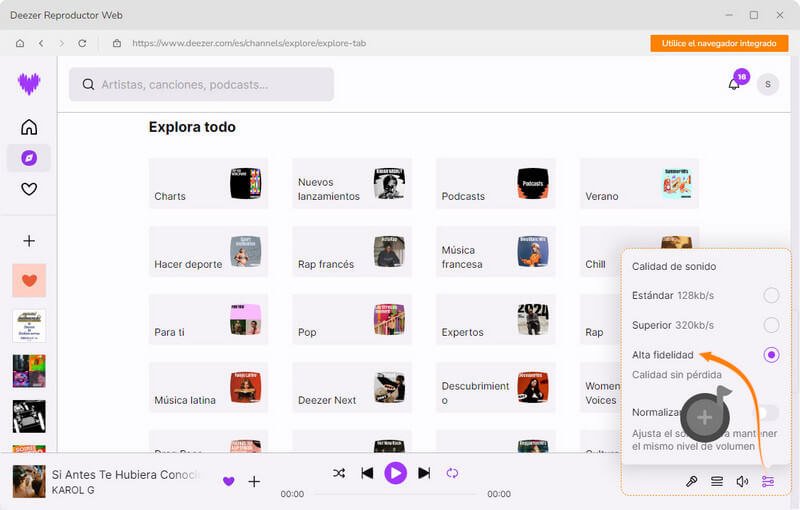The height and width of the screenshot is (510, 800).
Task: Open the Para ti category
Action: (208, 319)
